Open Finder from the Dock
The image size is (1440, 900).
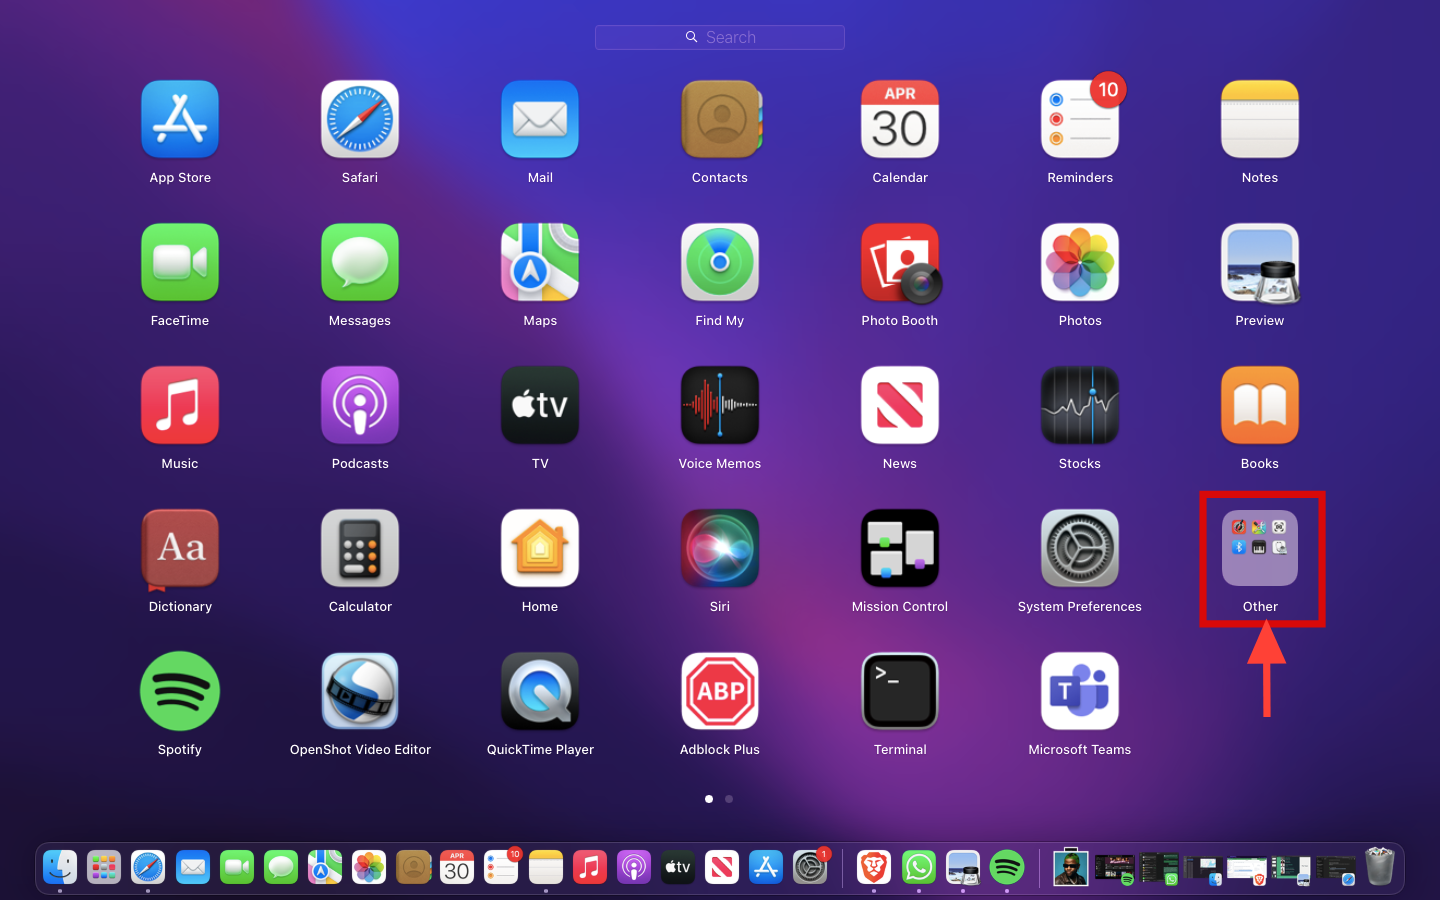click(60, 867)
